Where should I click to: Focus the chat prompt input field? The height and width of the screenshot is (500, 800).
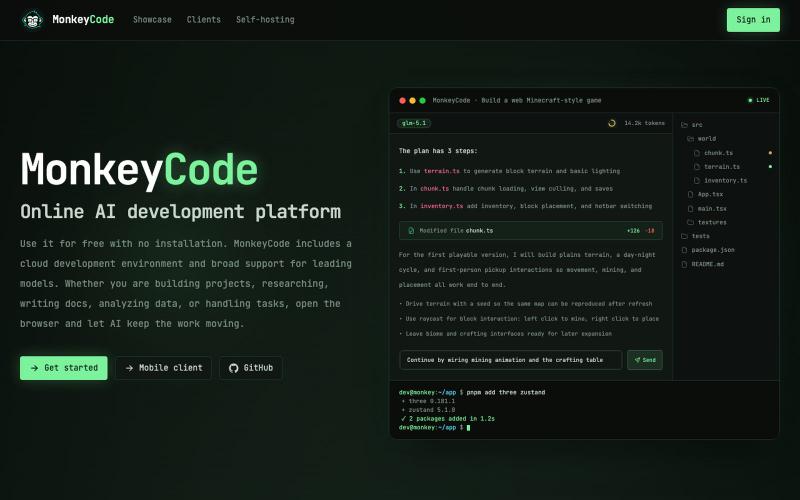(x=511, y=360)
